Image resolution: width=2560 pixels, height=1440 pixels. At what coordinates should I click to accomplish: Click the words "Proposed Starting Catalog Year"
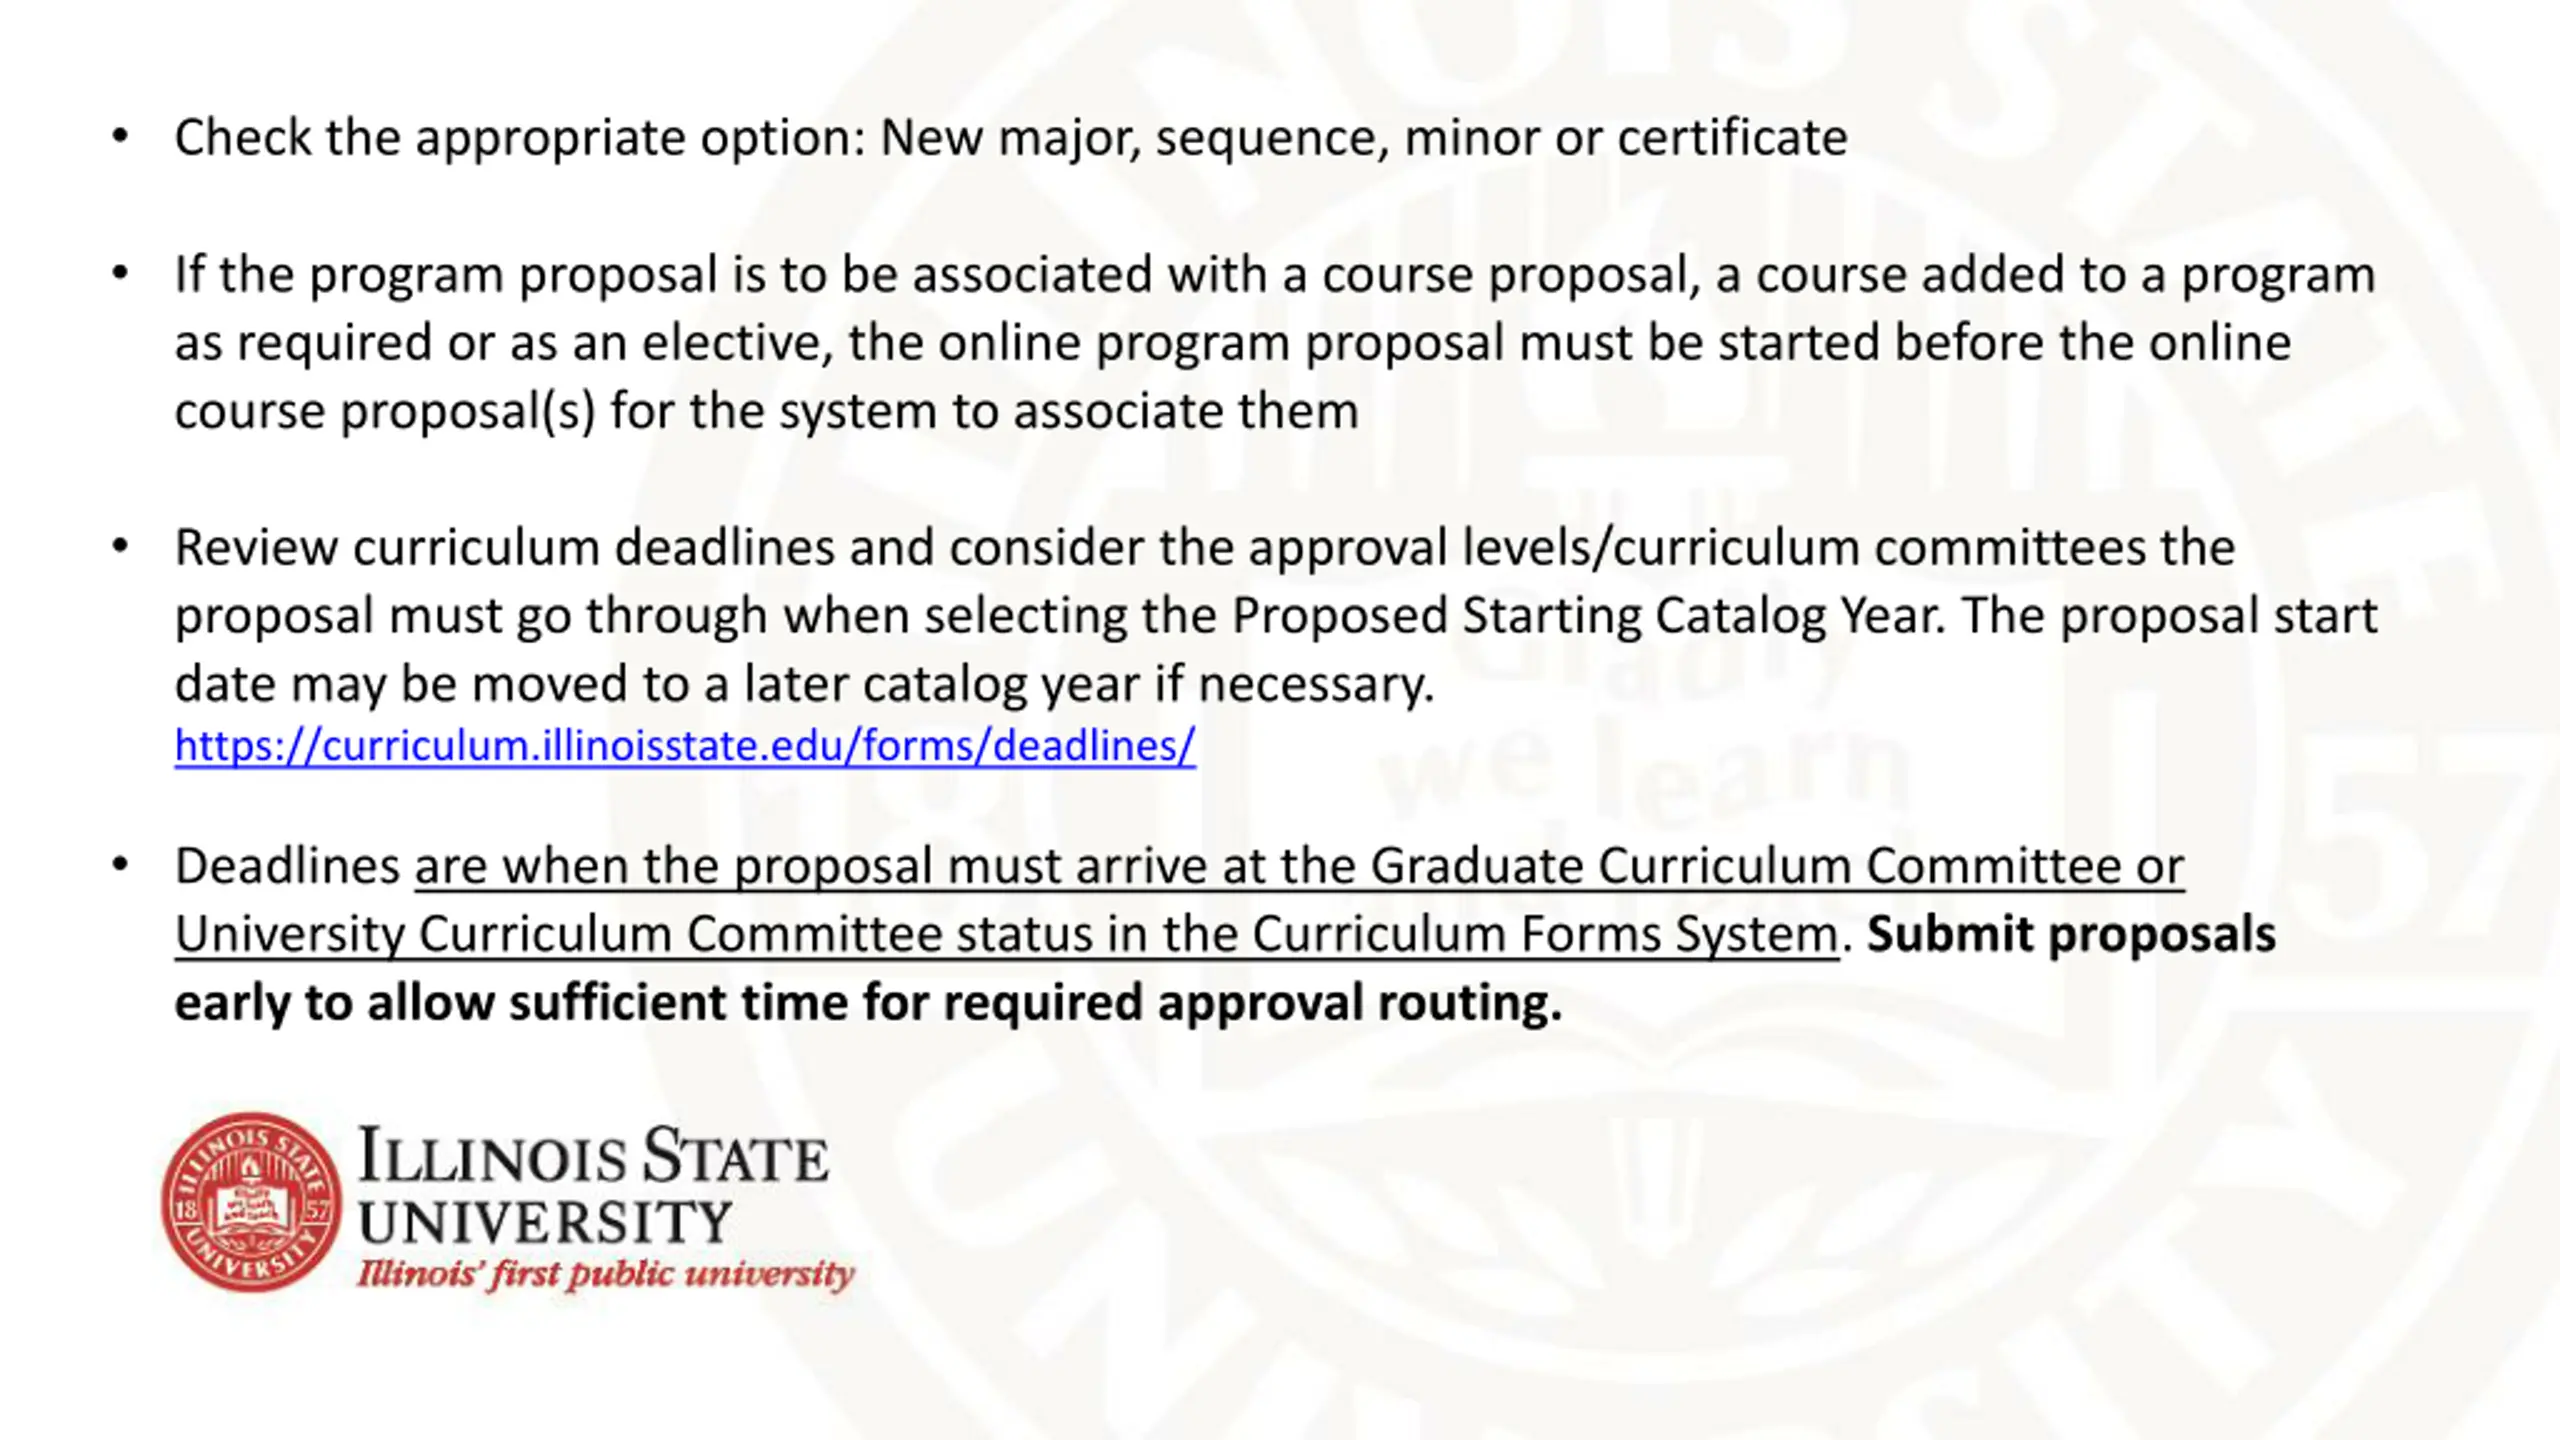click(x=1588, y=616)
